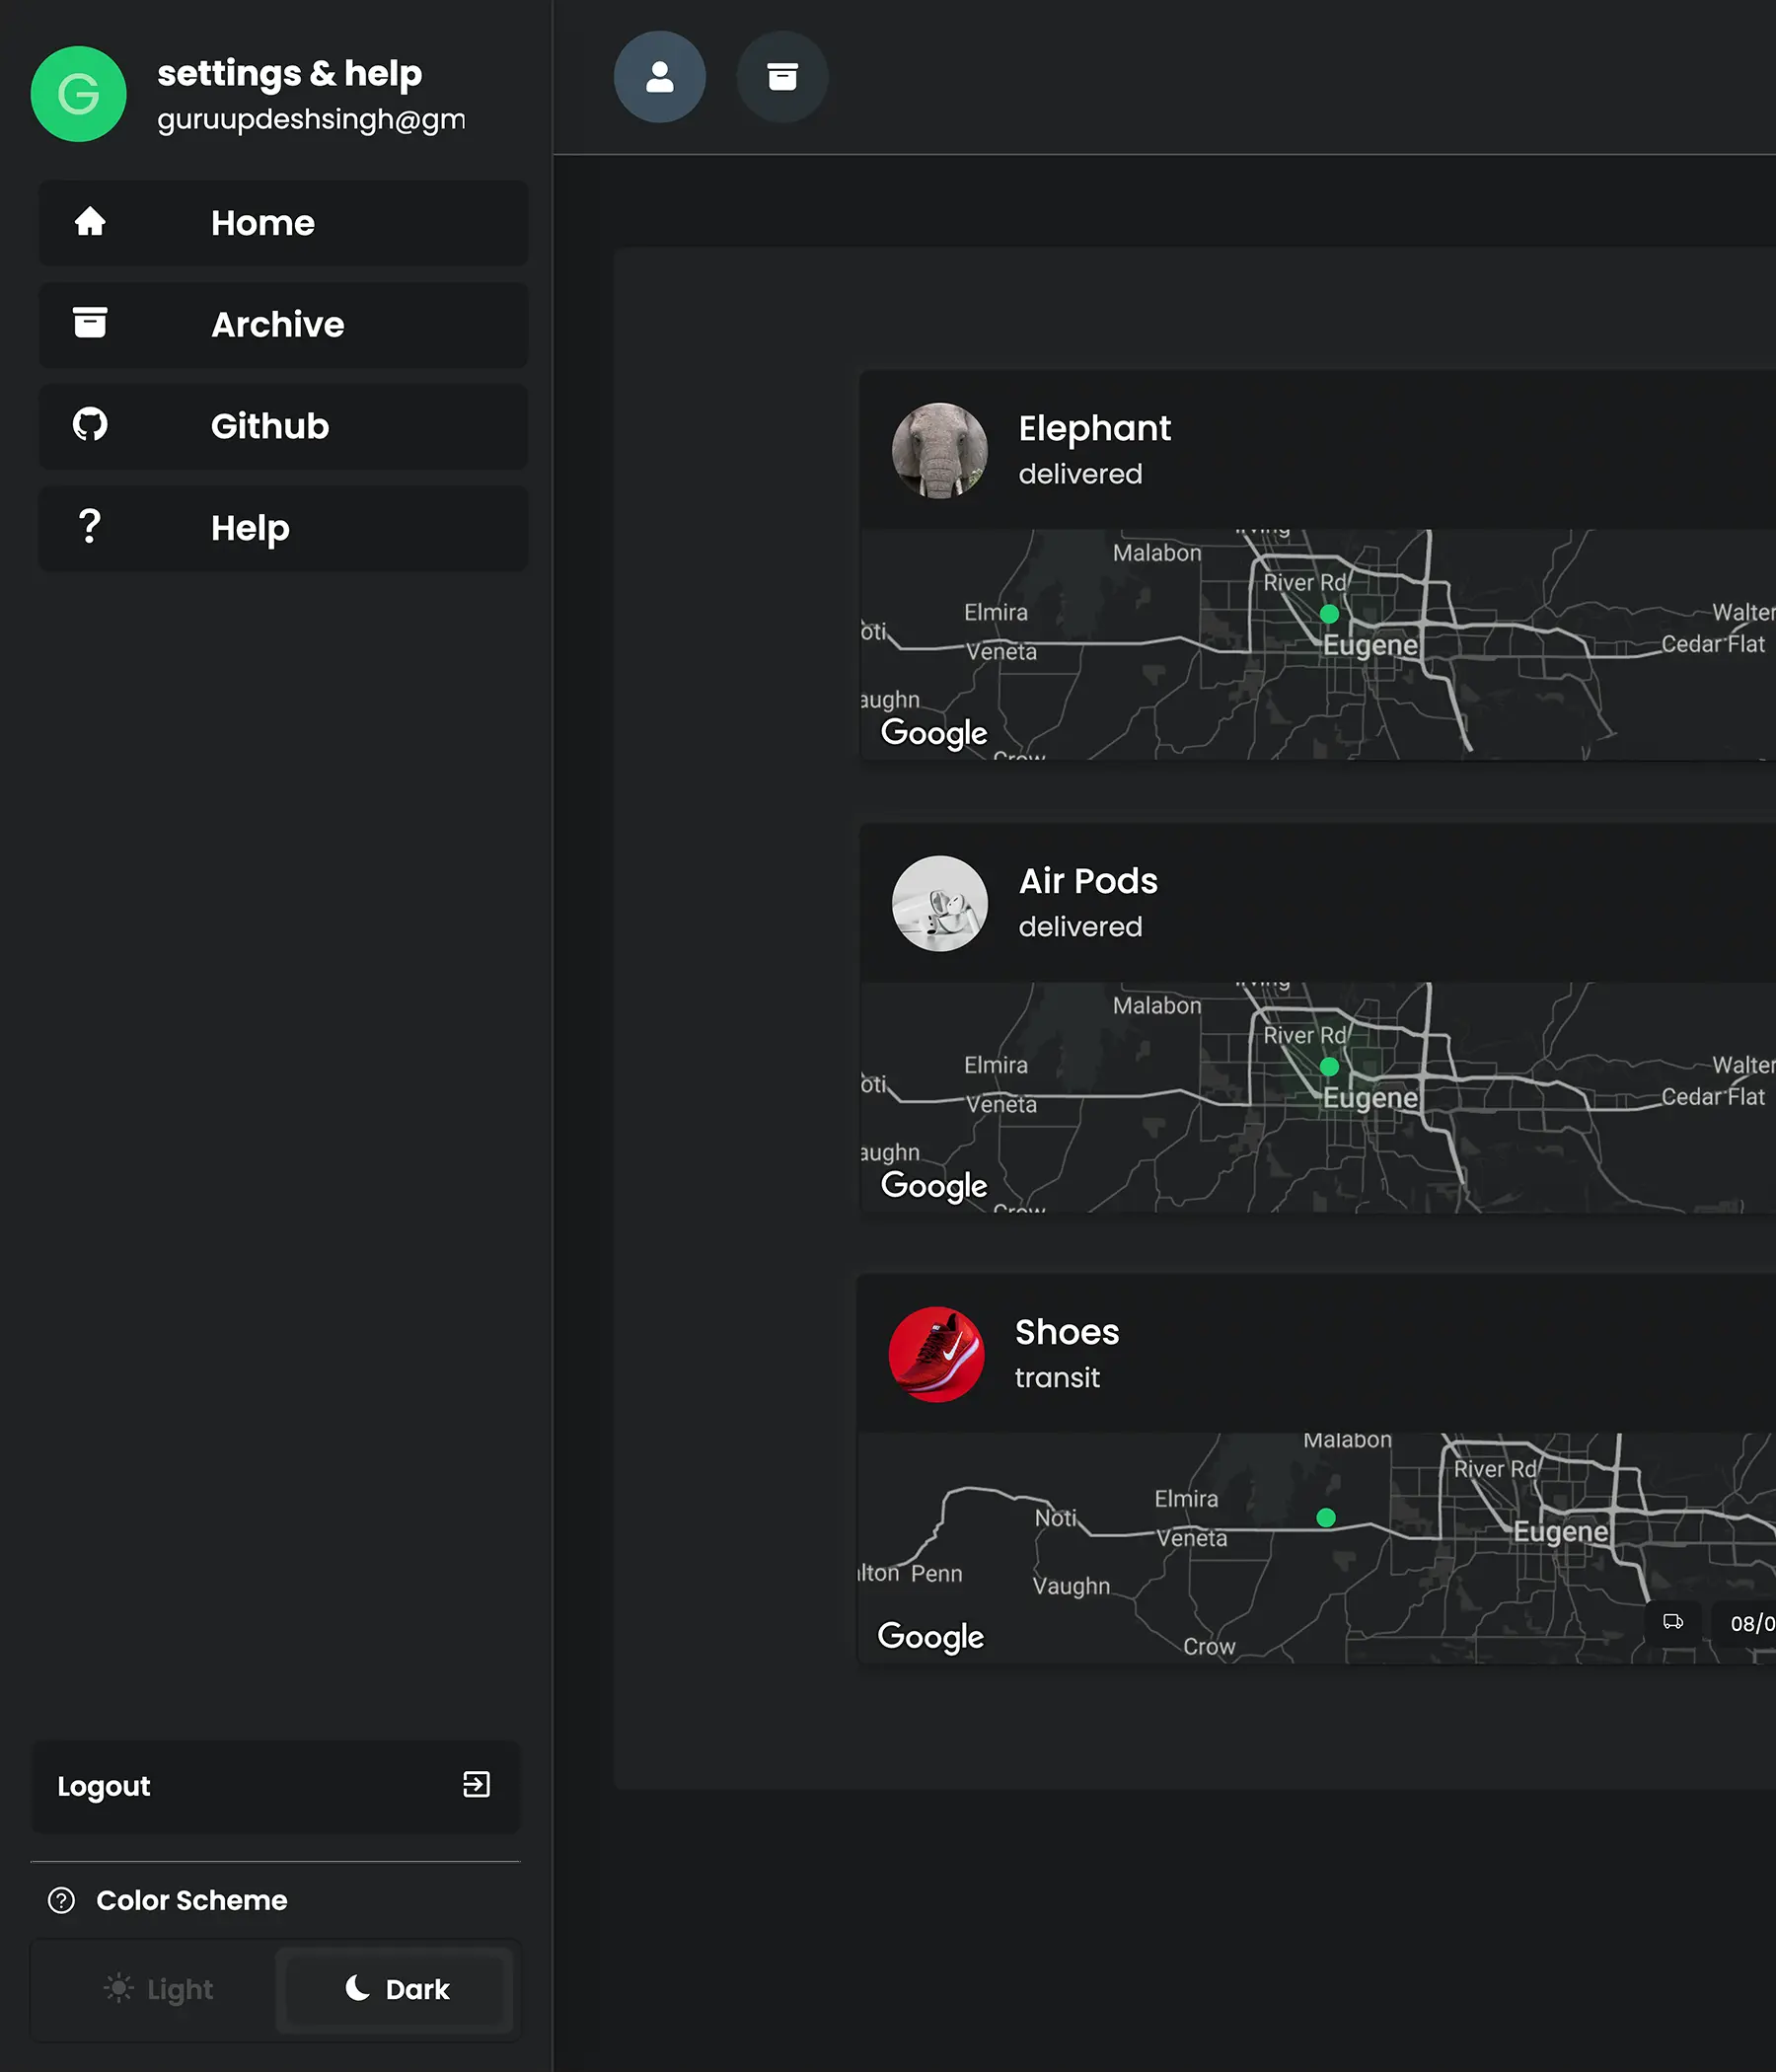
Task: Open the Github menu item
Action: pyautogui.click(x=283, y=426)
